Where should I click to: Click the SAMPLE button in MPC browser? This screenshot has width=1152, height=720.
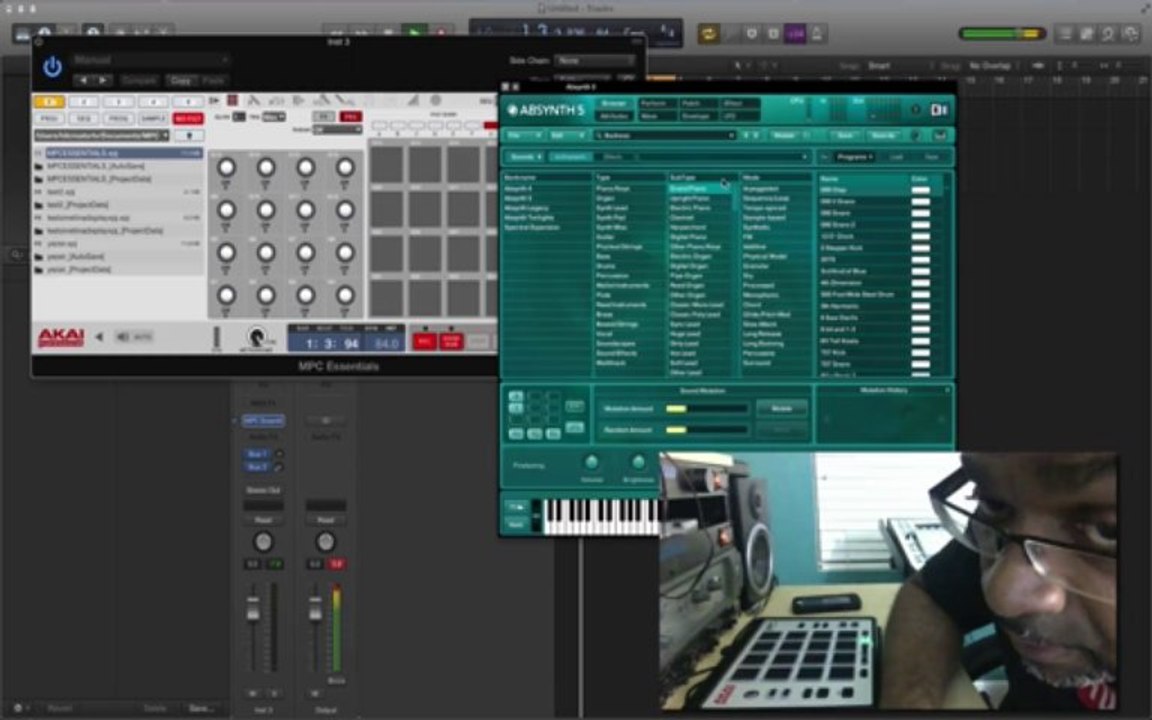[153, 118]
